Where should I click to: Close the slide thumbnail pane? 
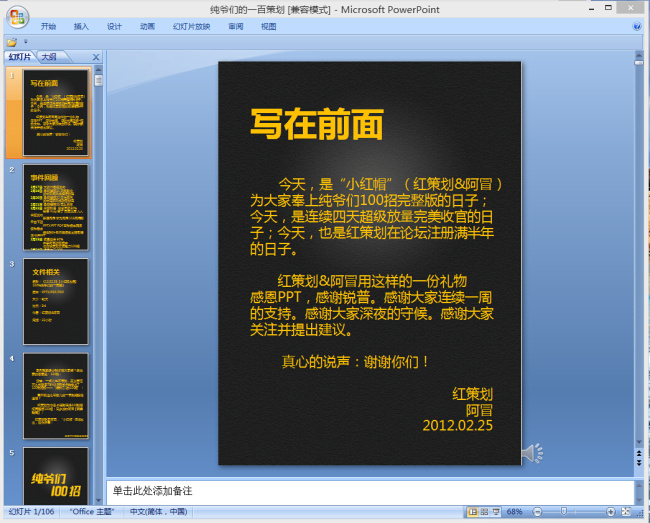click(96, 57)
